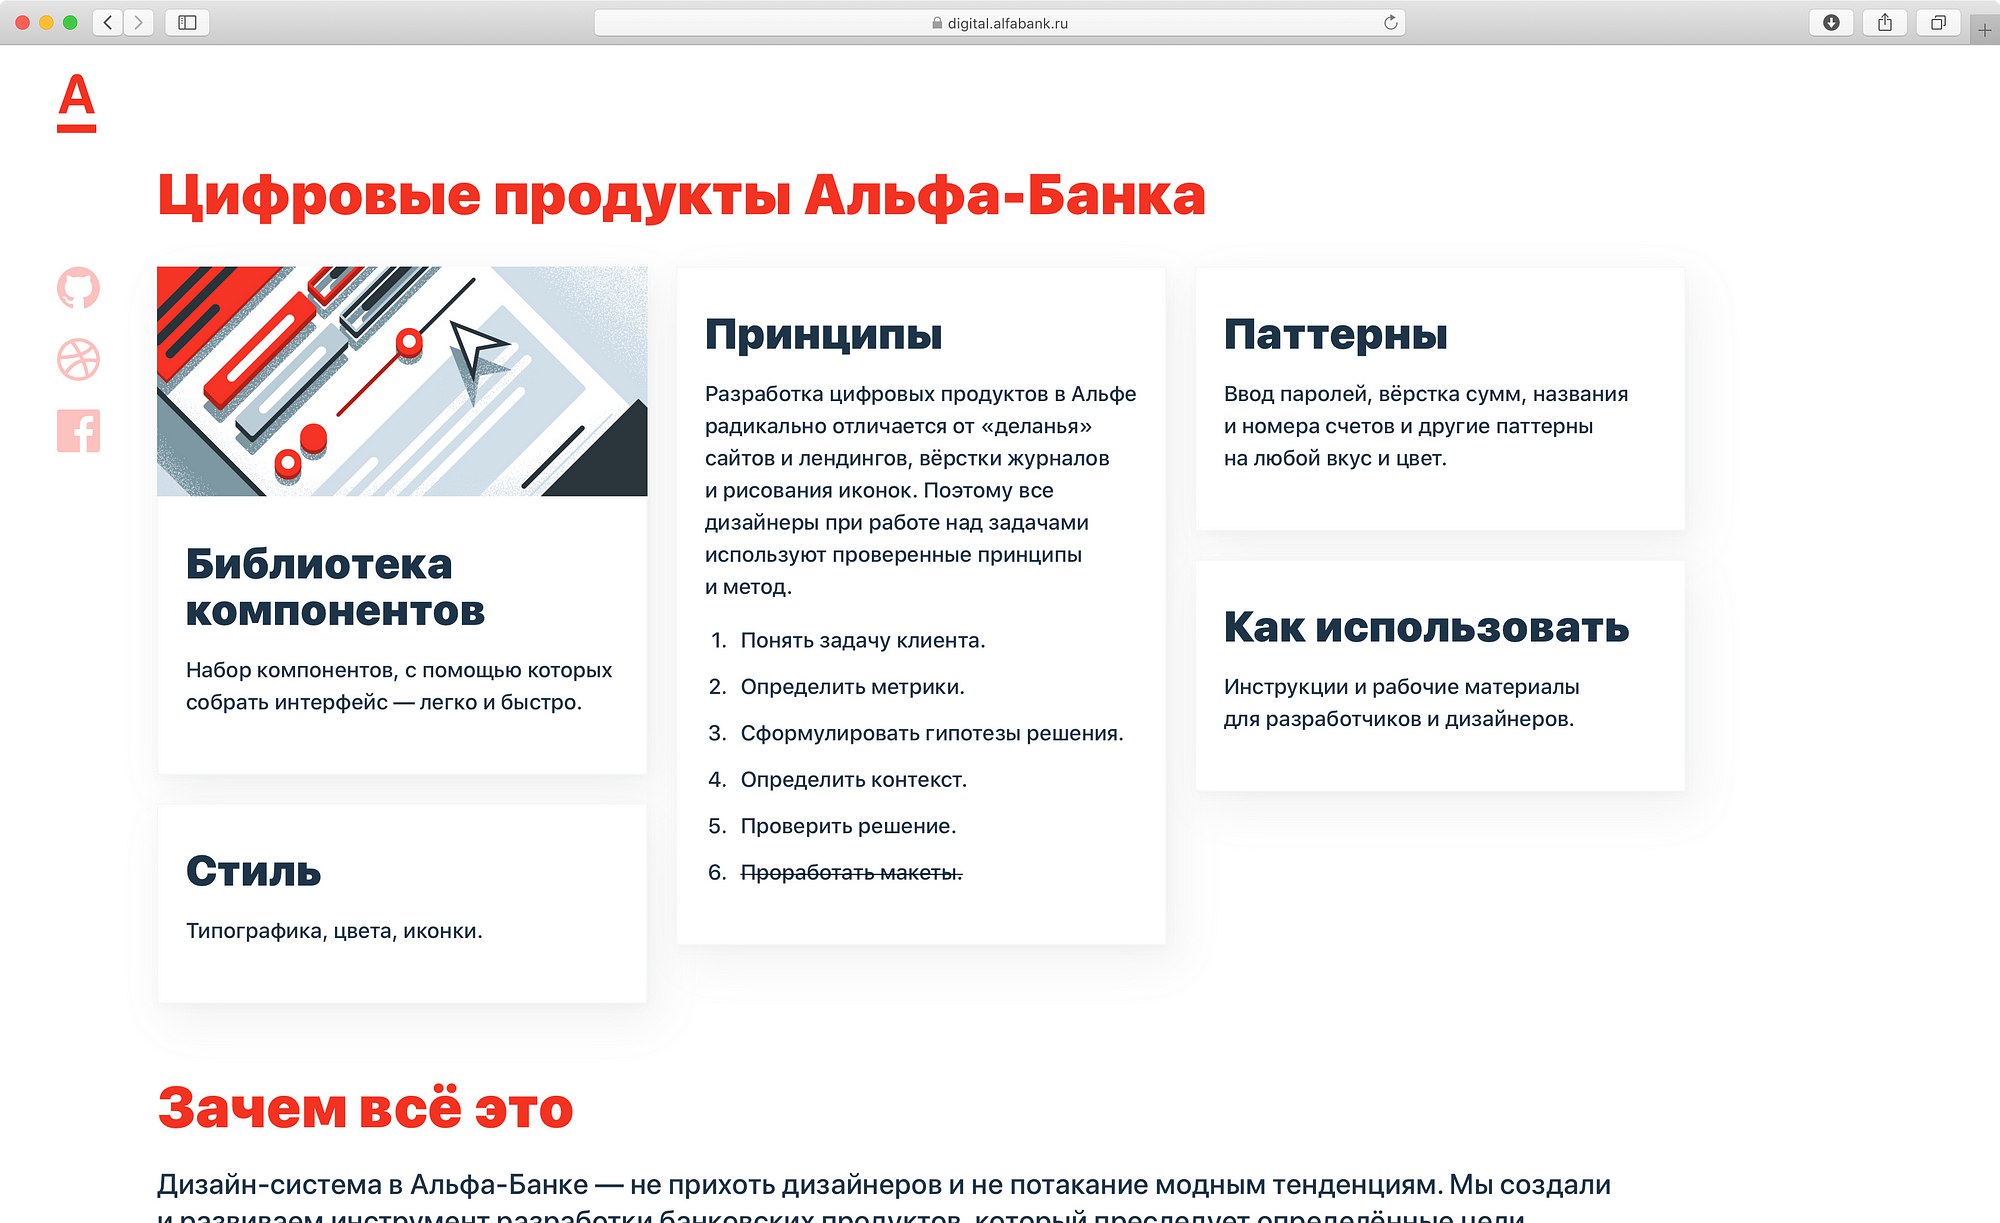Focus the digital.alfabank.ru address field

coord(1000,23)
